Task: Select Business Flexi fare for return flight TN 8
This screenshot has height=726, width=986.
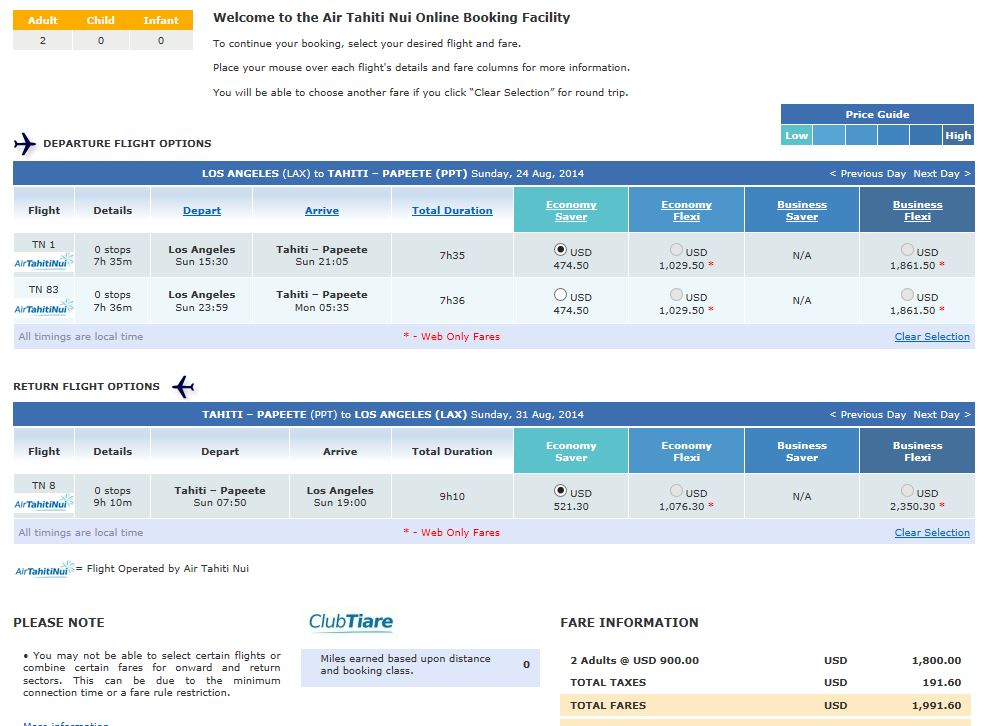Action: click(907, 490)
